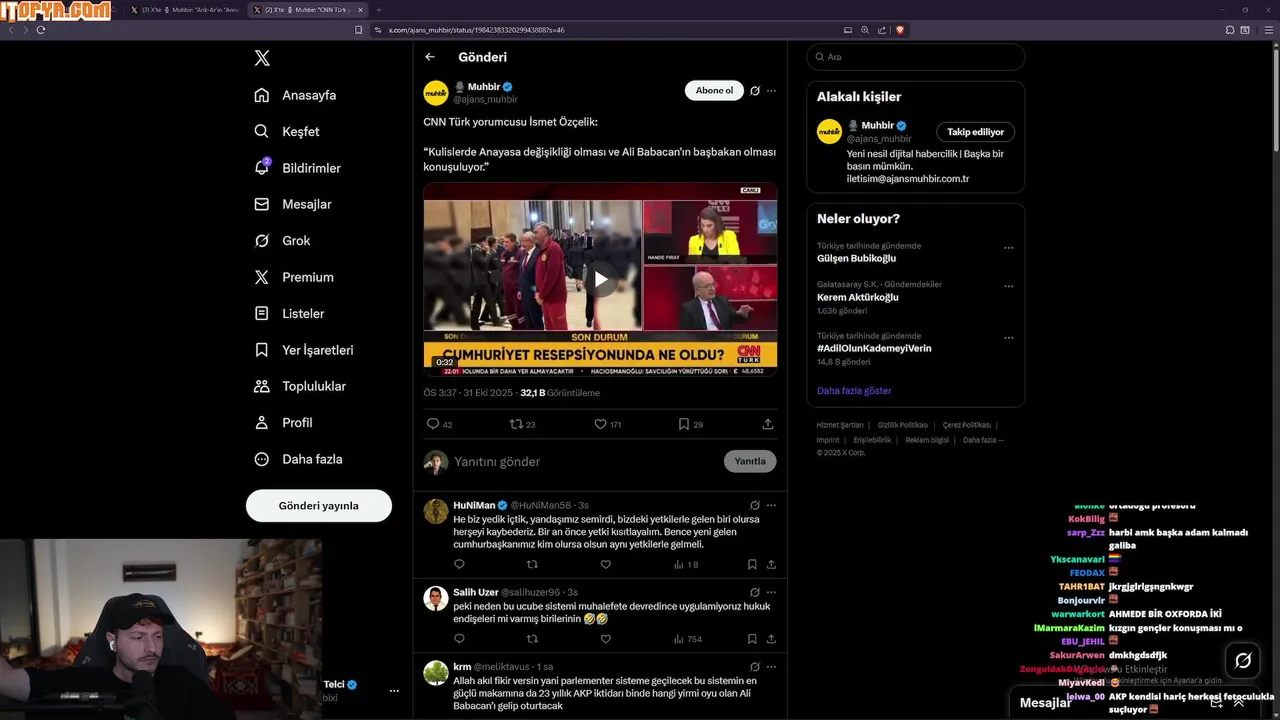Open the Gizlilik Politikası footer link

[x=903, y=425]
